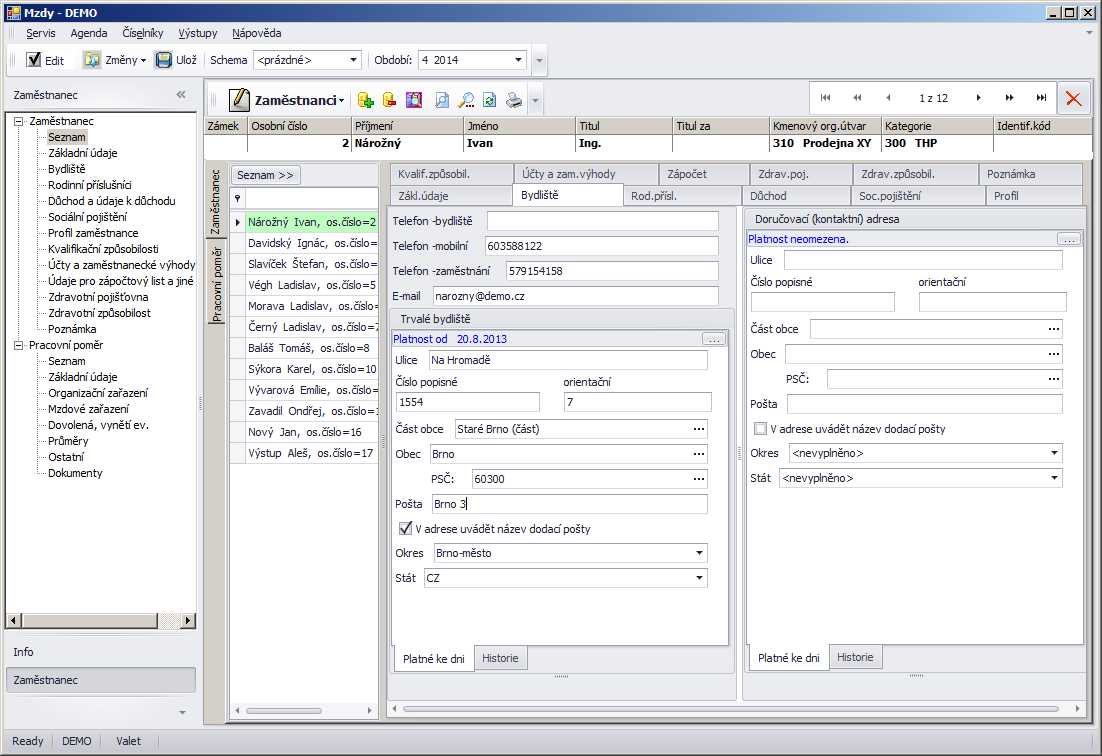Click the red X close panel icon

coord(1074,98)
